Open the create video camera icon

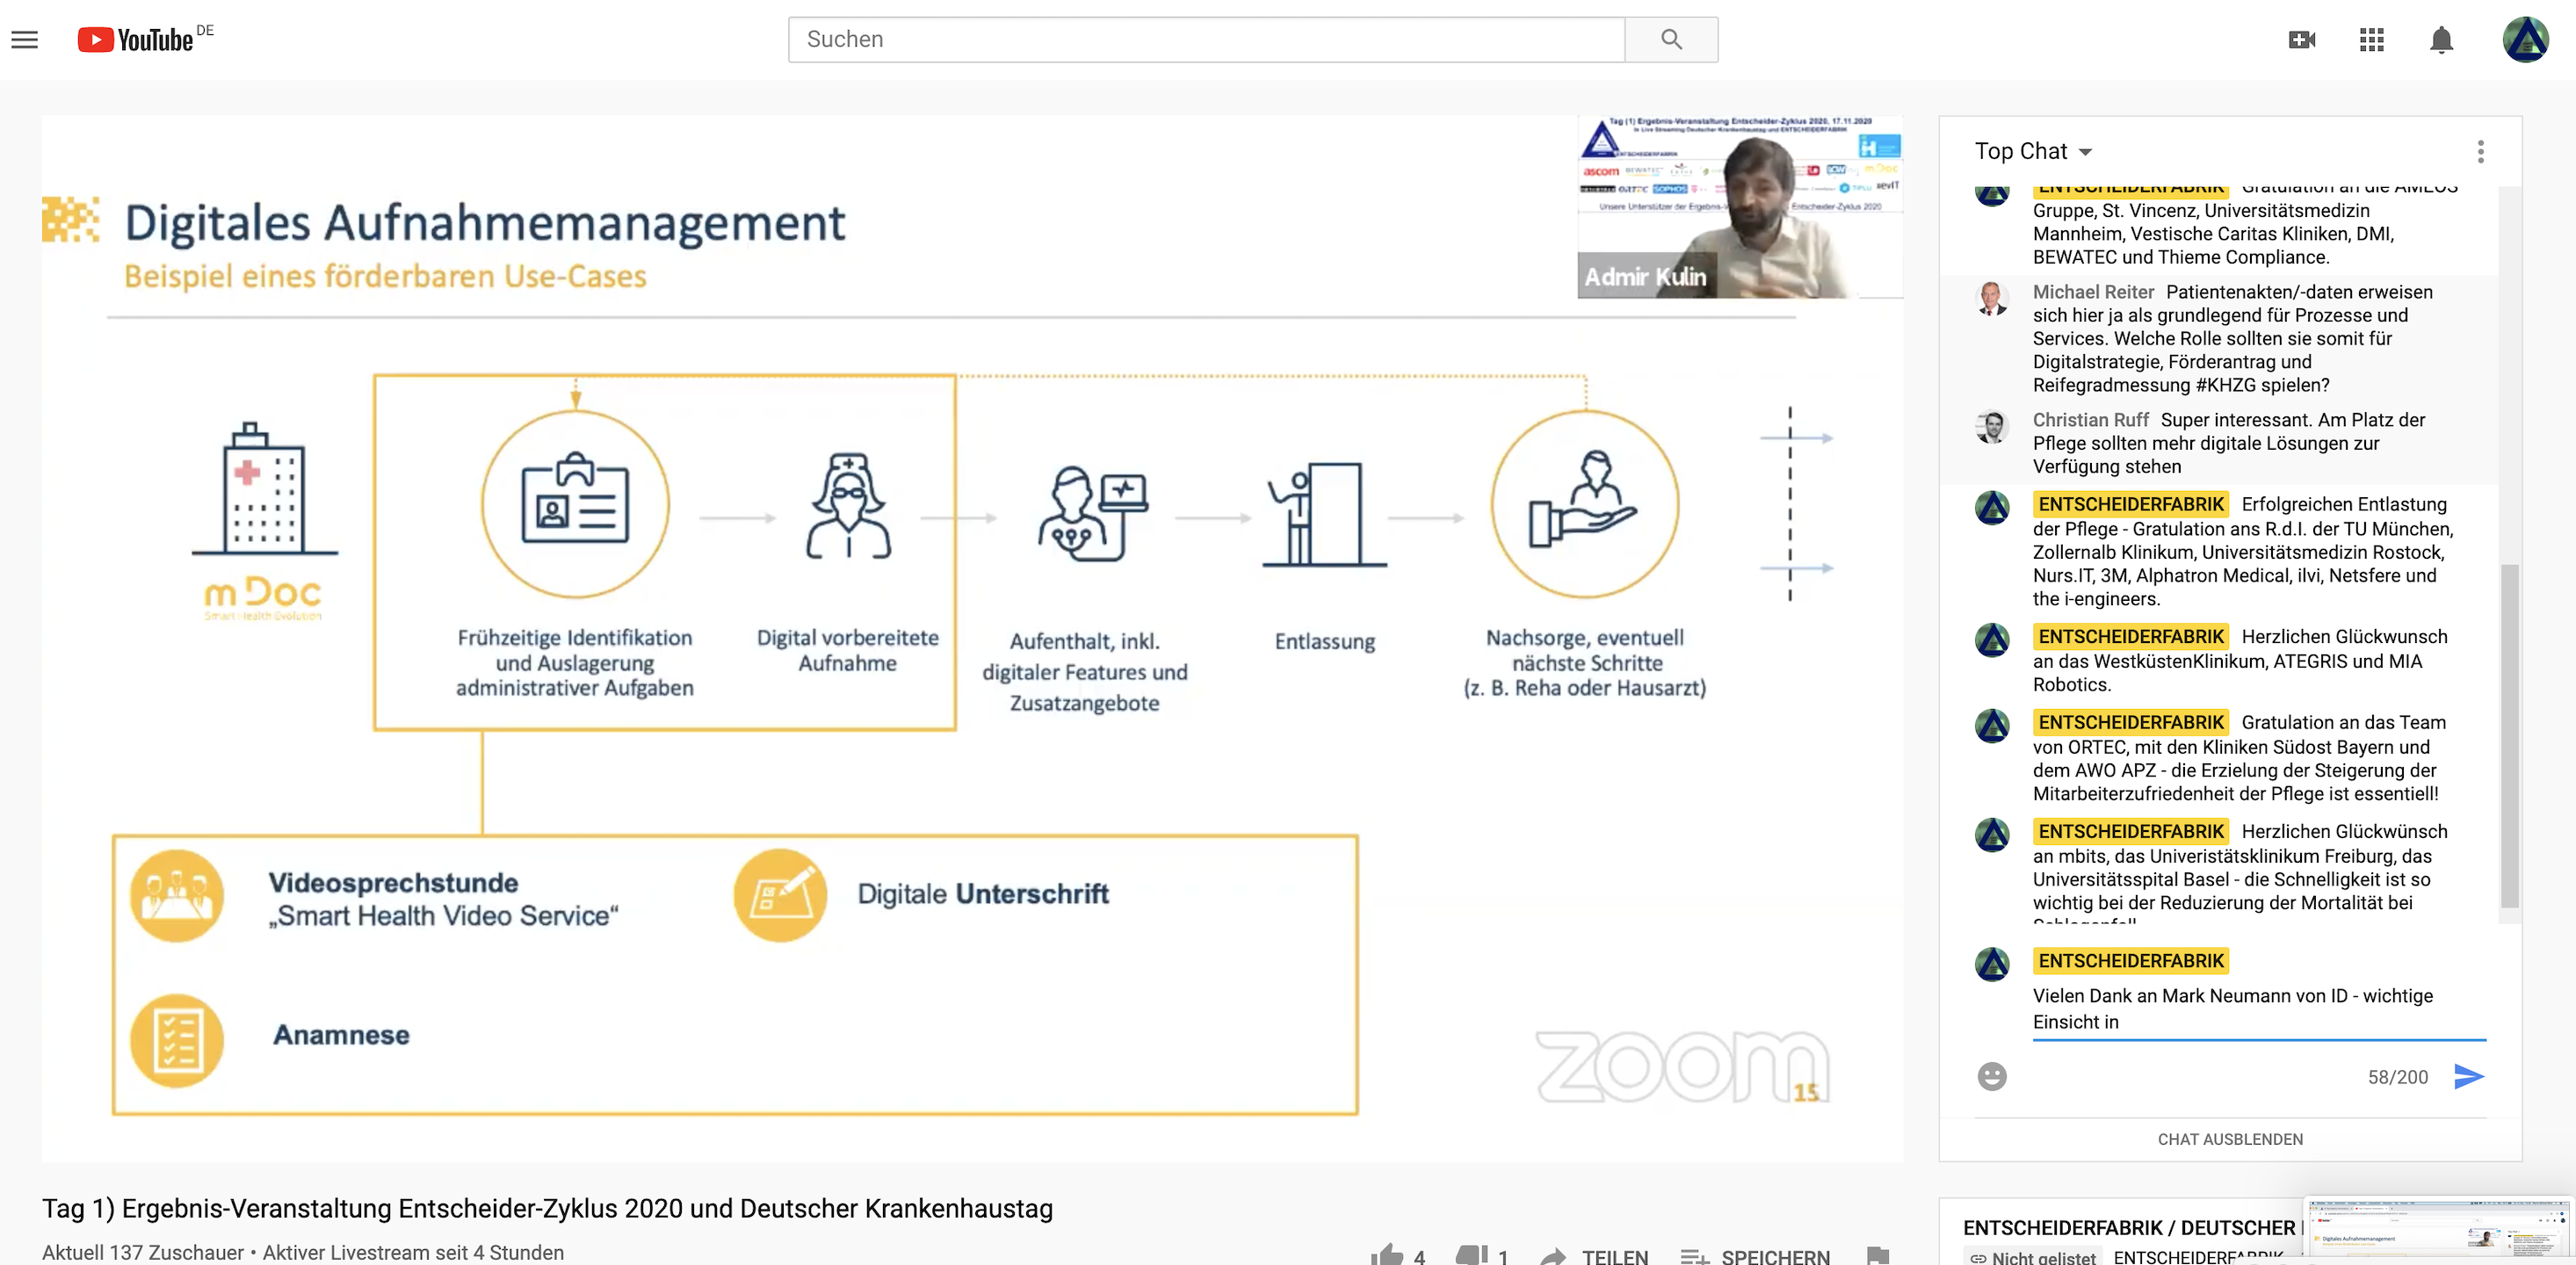click(x=2302, y=39)
